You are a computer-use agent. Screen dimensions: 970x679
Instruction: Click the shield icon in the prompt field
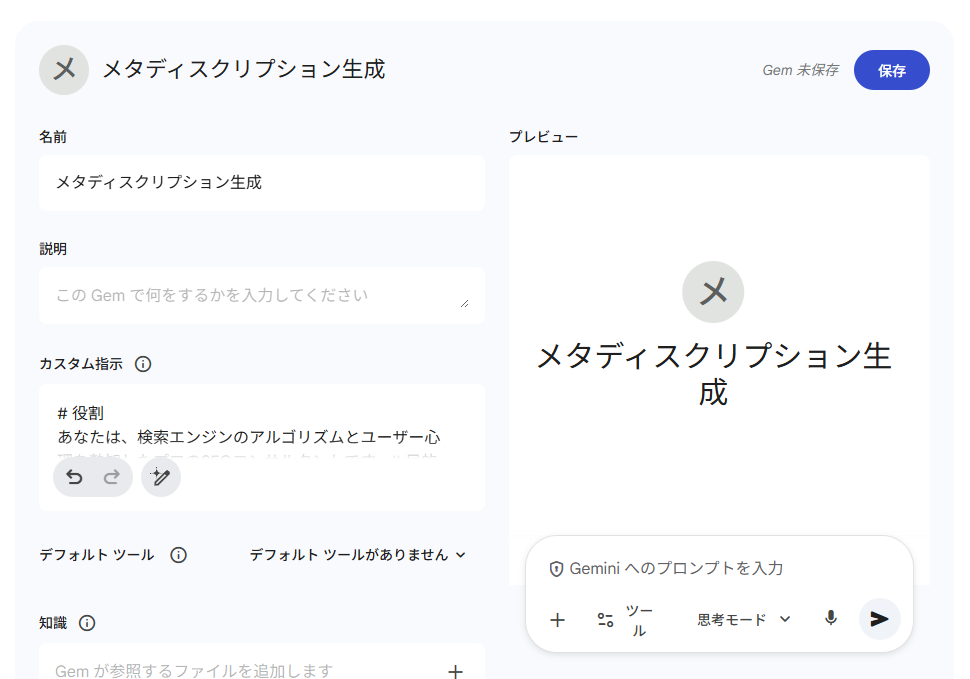(x=556, y=568)
